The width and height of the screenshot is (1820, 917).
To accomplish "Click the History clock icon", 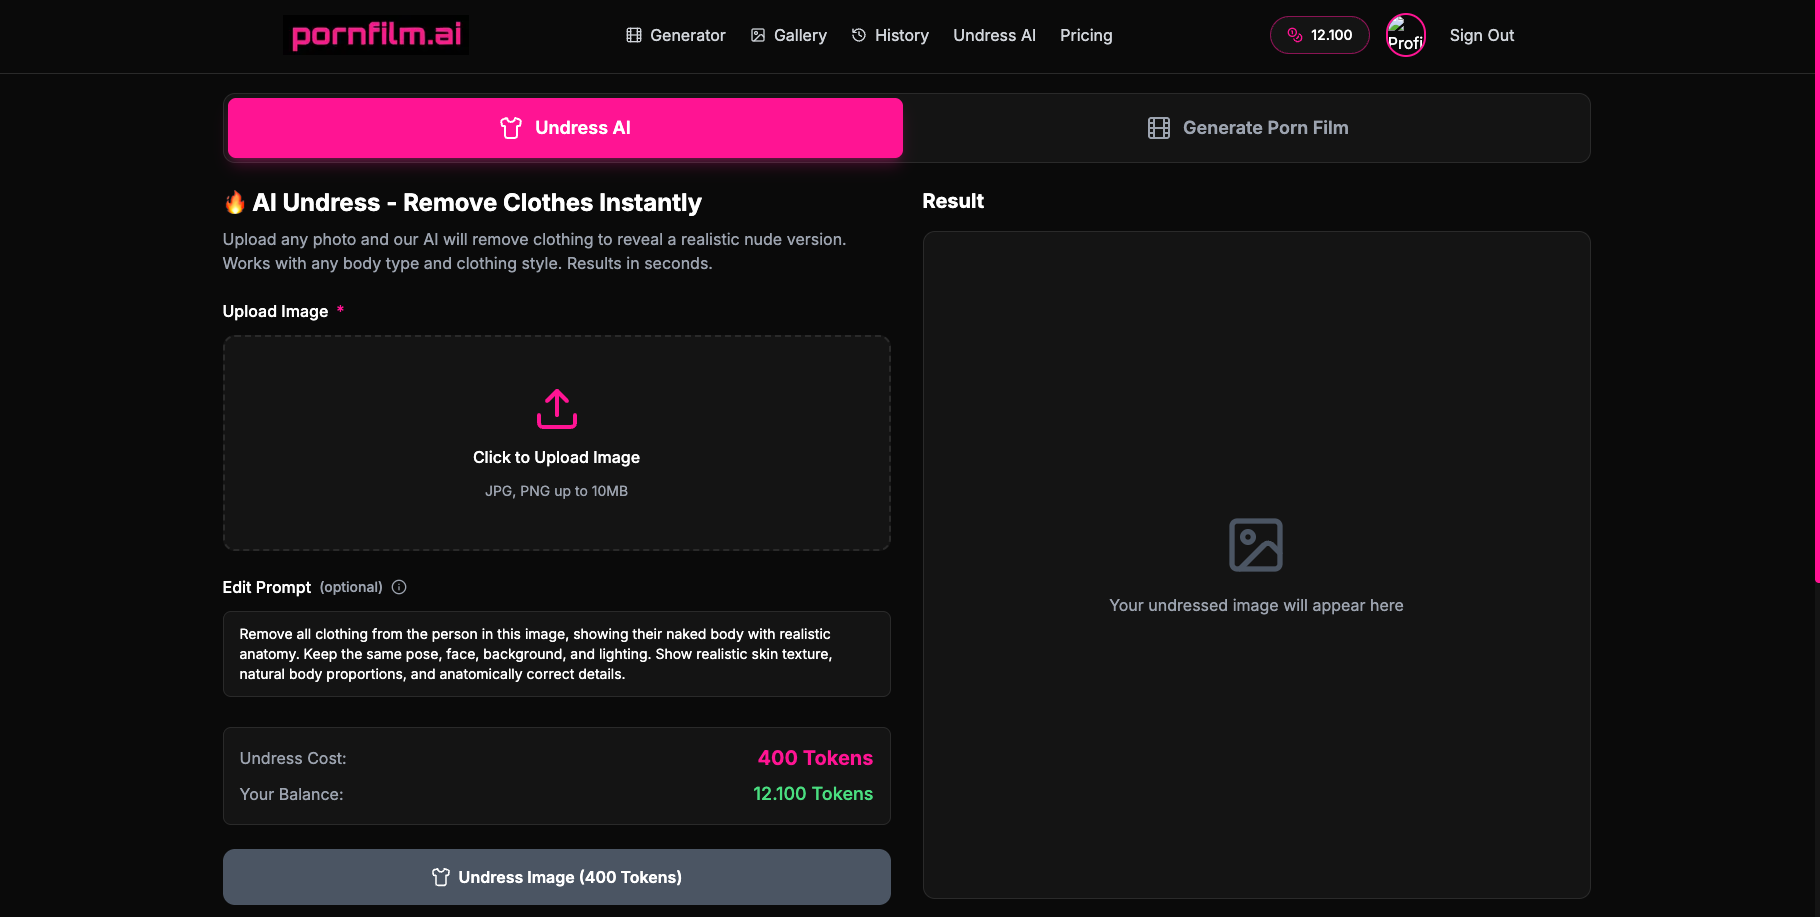I will [x=859, y=34].
